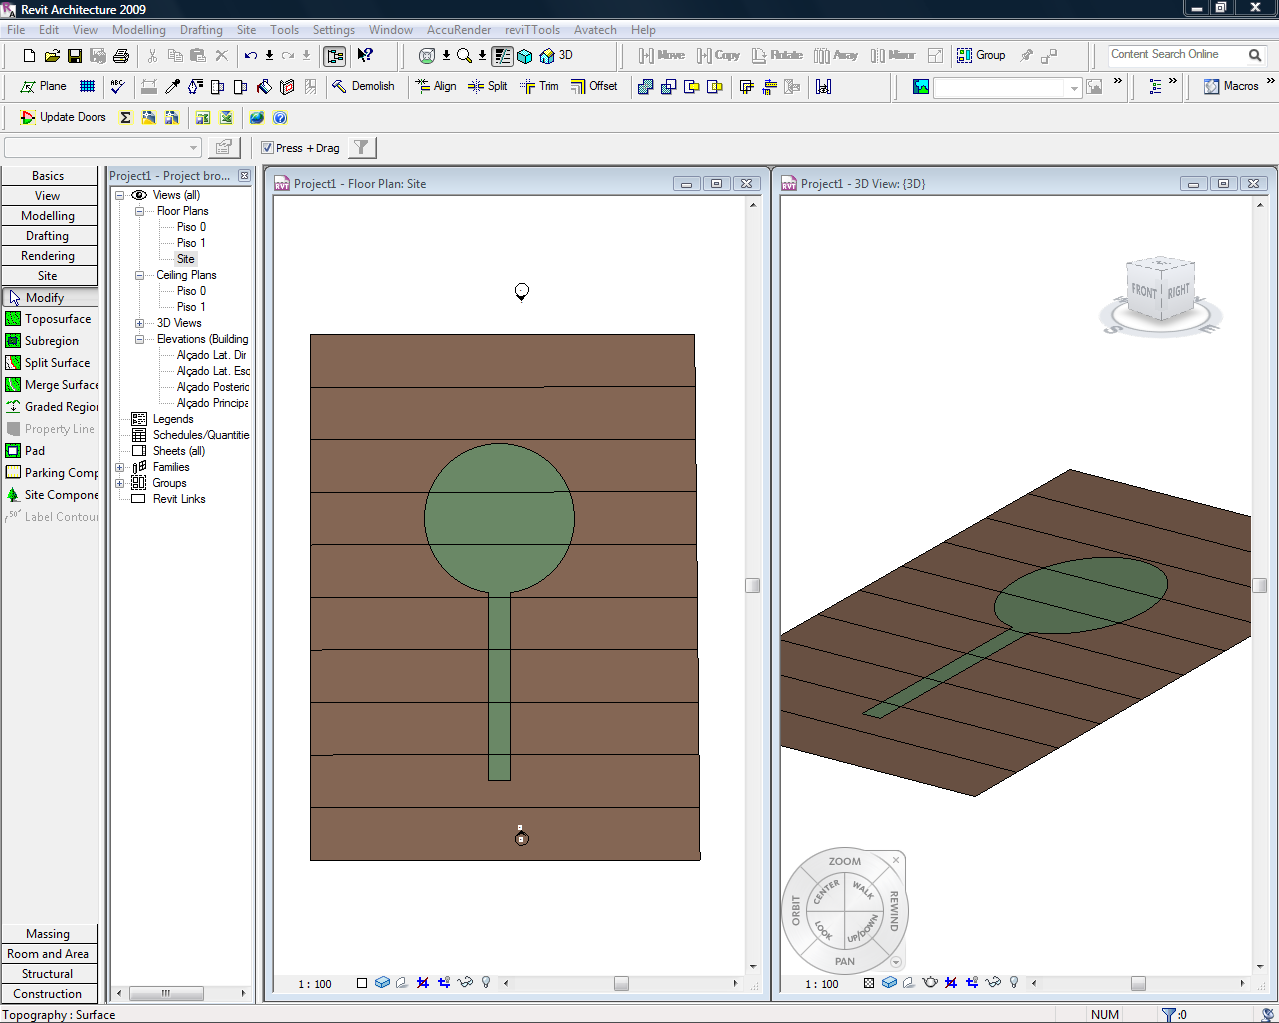Screen dimensions: 1279x1023
Task: Activate the Align tool
Action: (436, 86)
